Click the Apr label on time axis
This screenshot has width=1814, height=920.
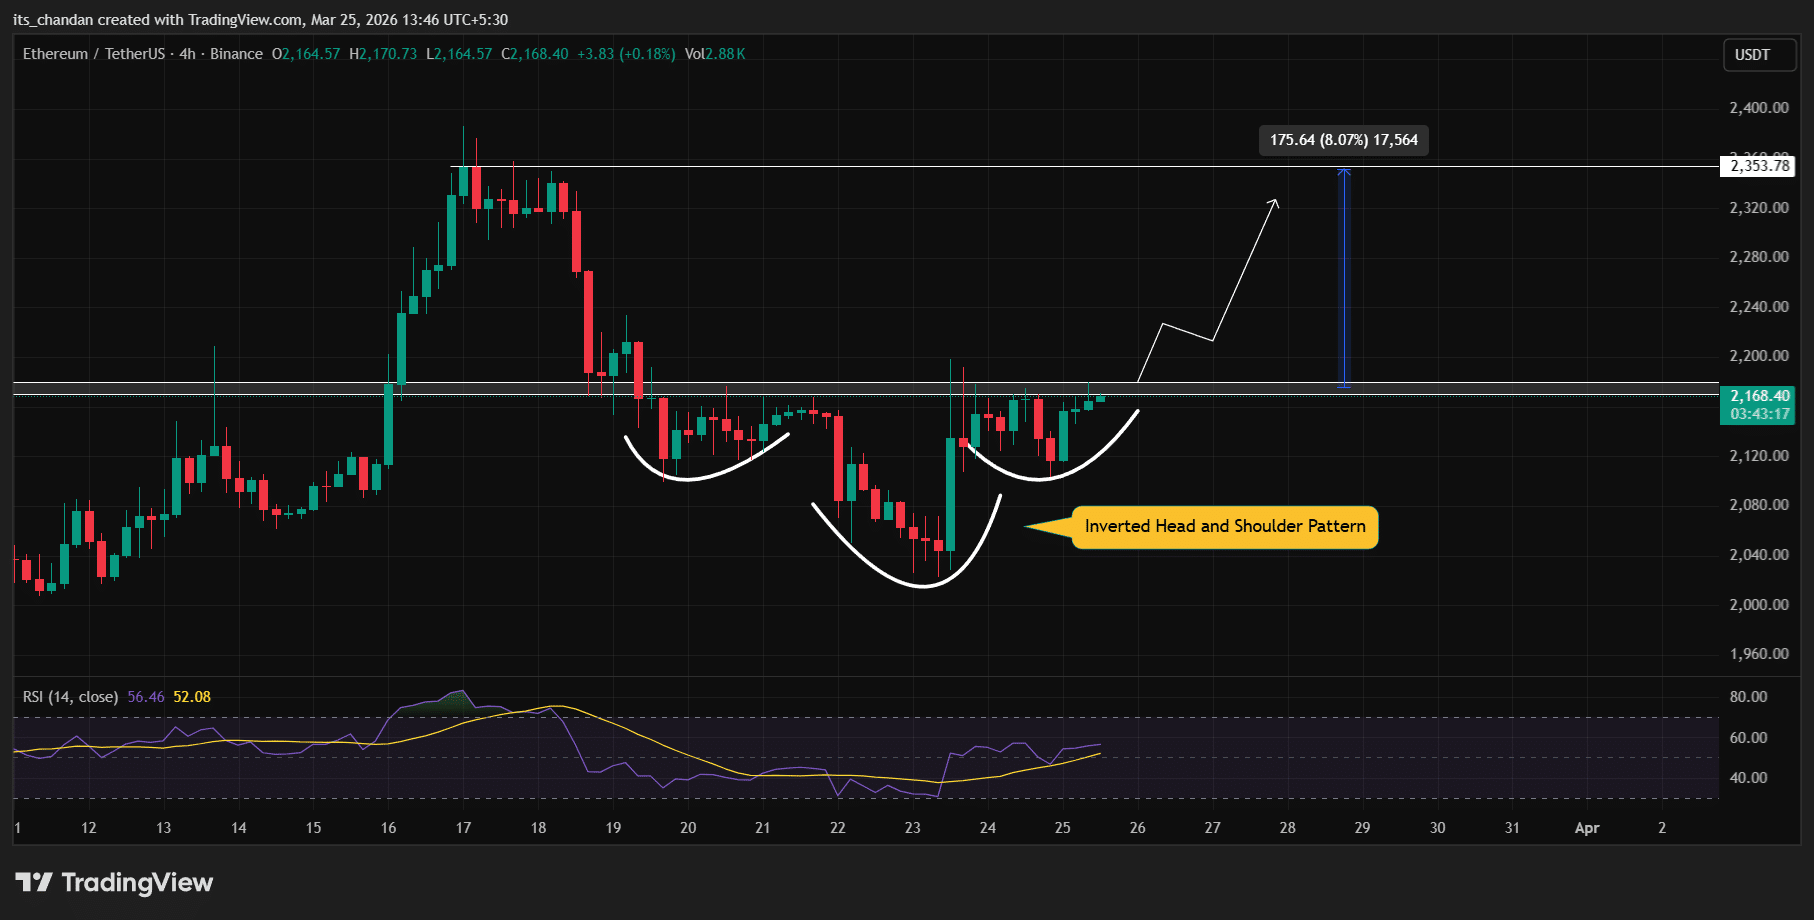(1586, 828)
